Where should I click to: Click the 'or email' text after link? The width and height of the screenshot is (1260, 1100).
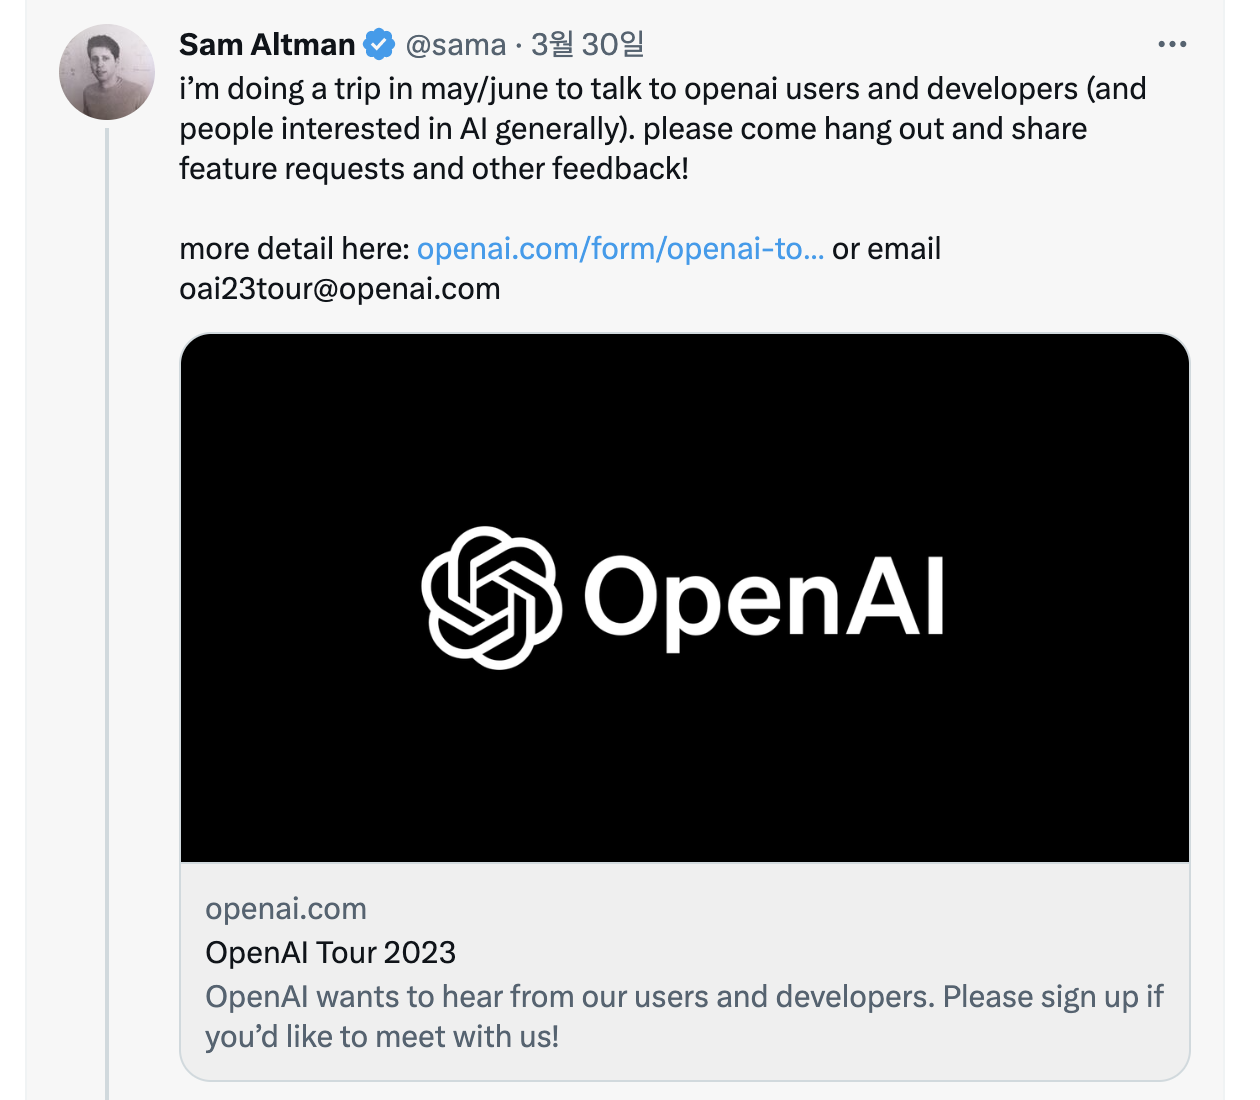887,249
